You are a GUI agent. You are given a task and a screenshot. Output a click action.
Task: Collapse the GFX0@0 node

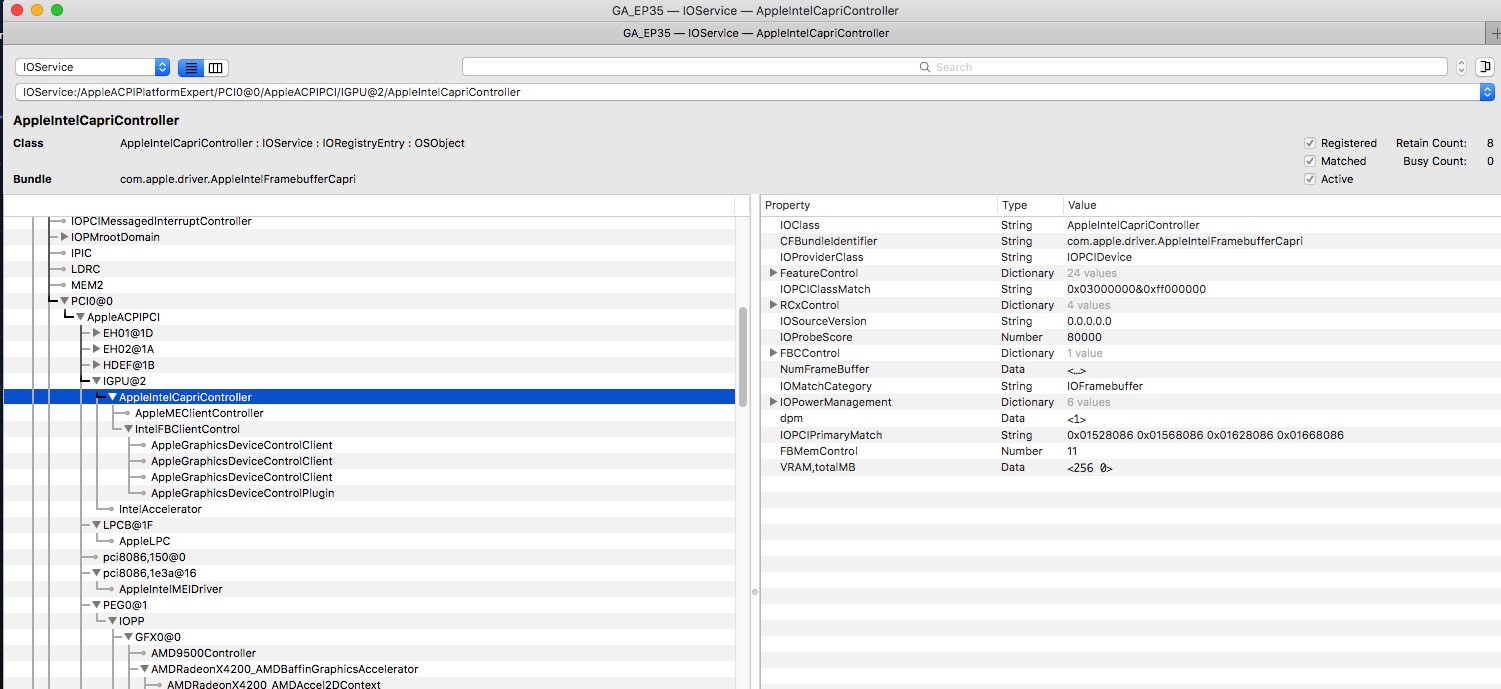[128, 637]
